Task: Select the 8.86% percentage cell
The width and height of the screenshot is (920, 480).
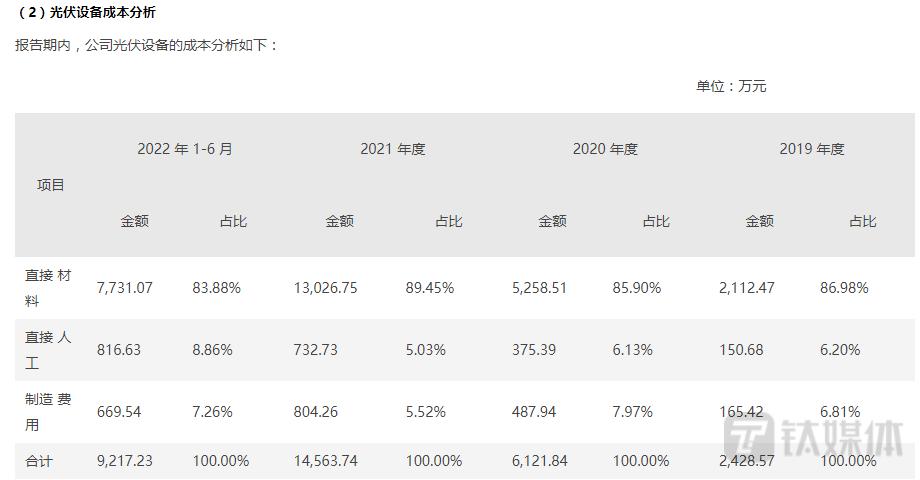Action: 212,350
